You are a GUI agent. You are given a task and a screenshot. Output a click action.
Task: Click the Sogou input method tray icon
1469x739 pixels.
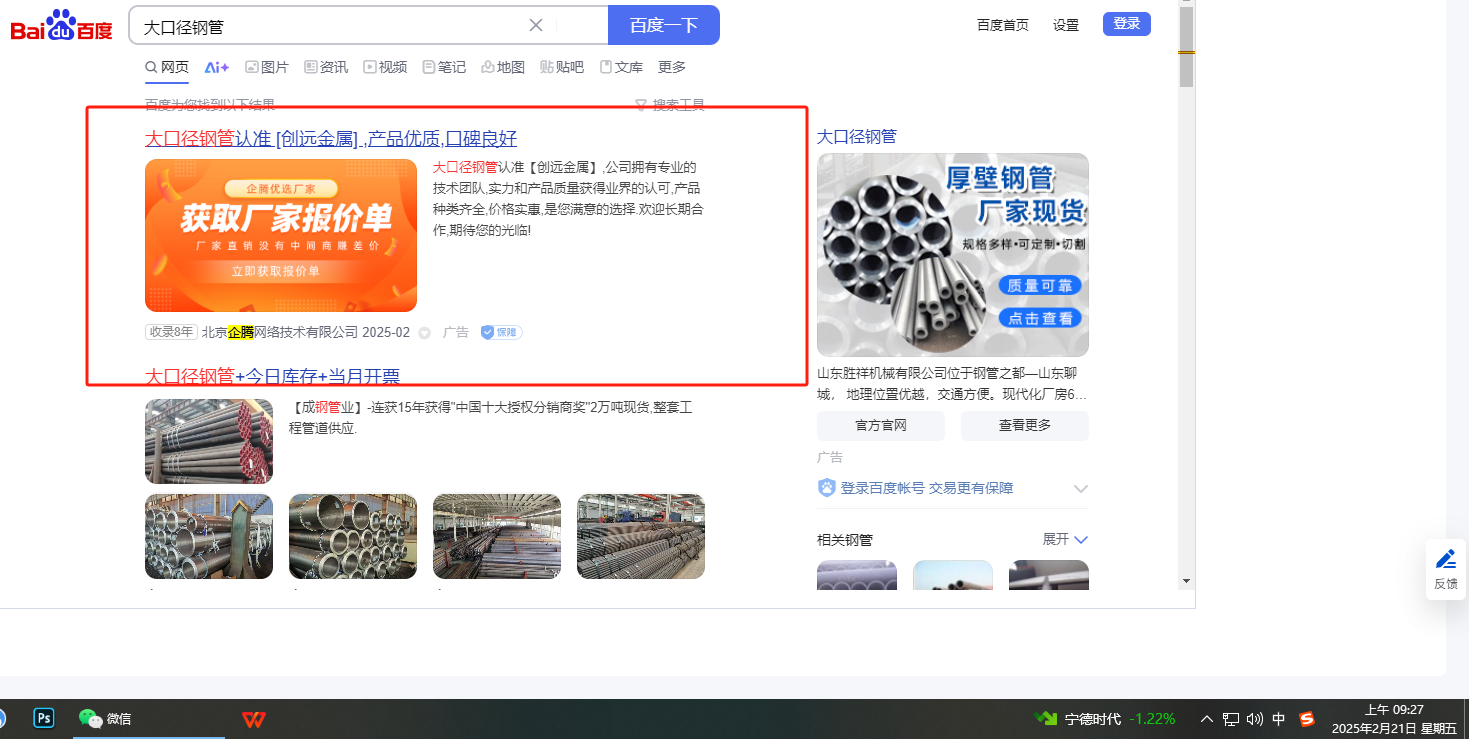[x=1306, y=719]
